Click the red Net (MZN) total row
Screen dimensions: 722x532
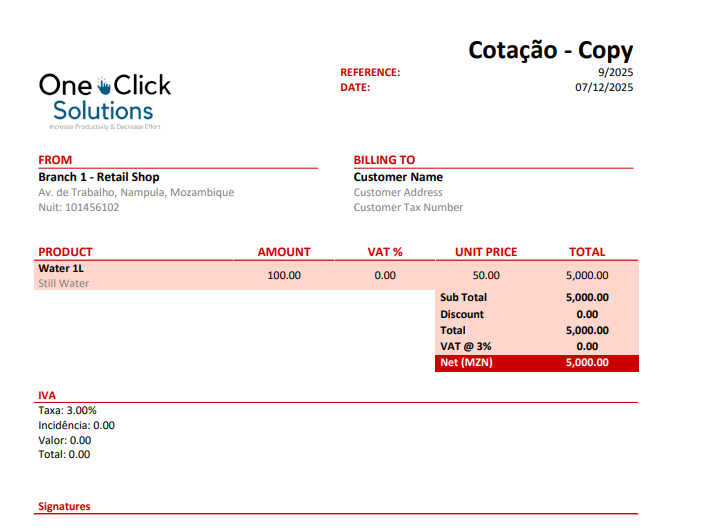click(536, 363)
